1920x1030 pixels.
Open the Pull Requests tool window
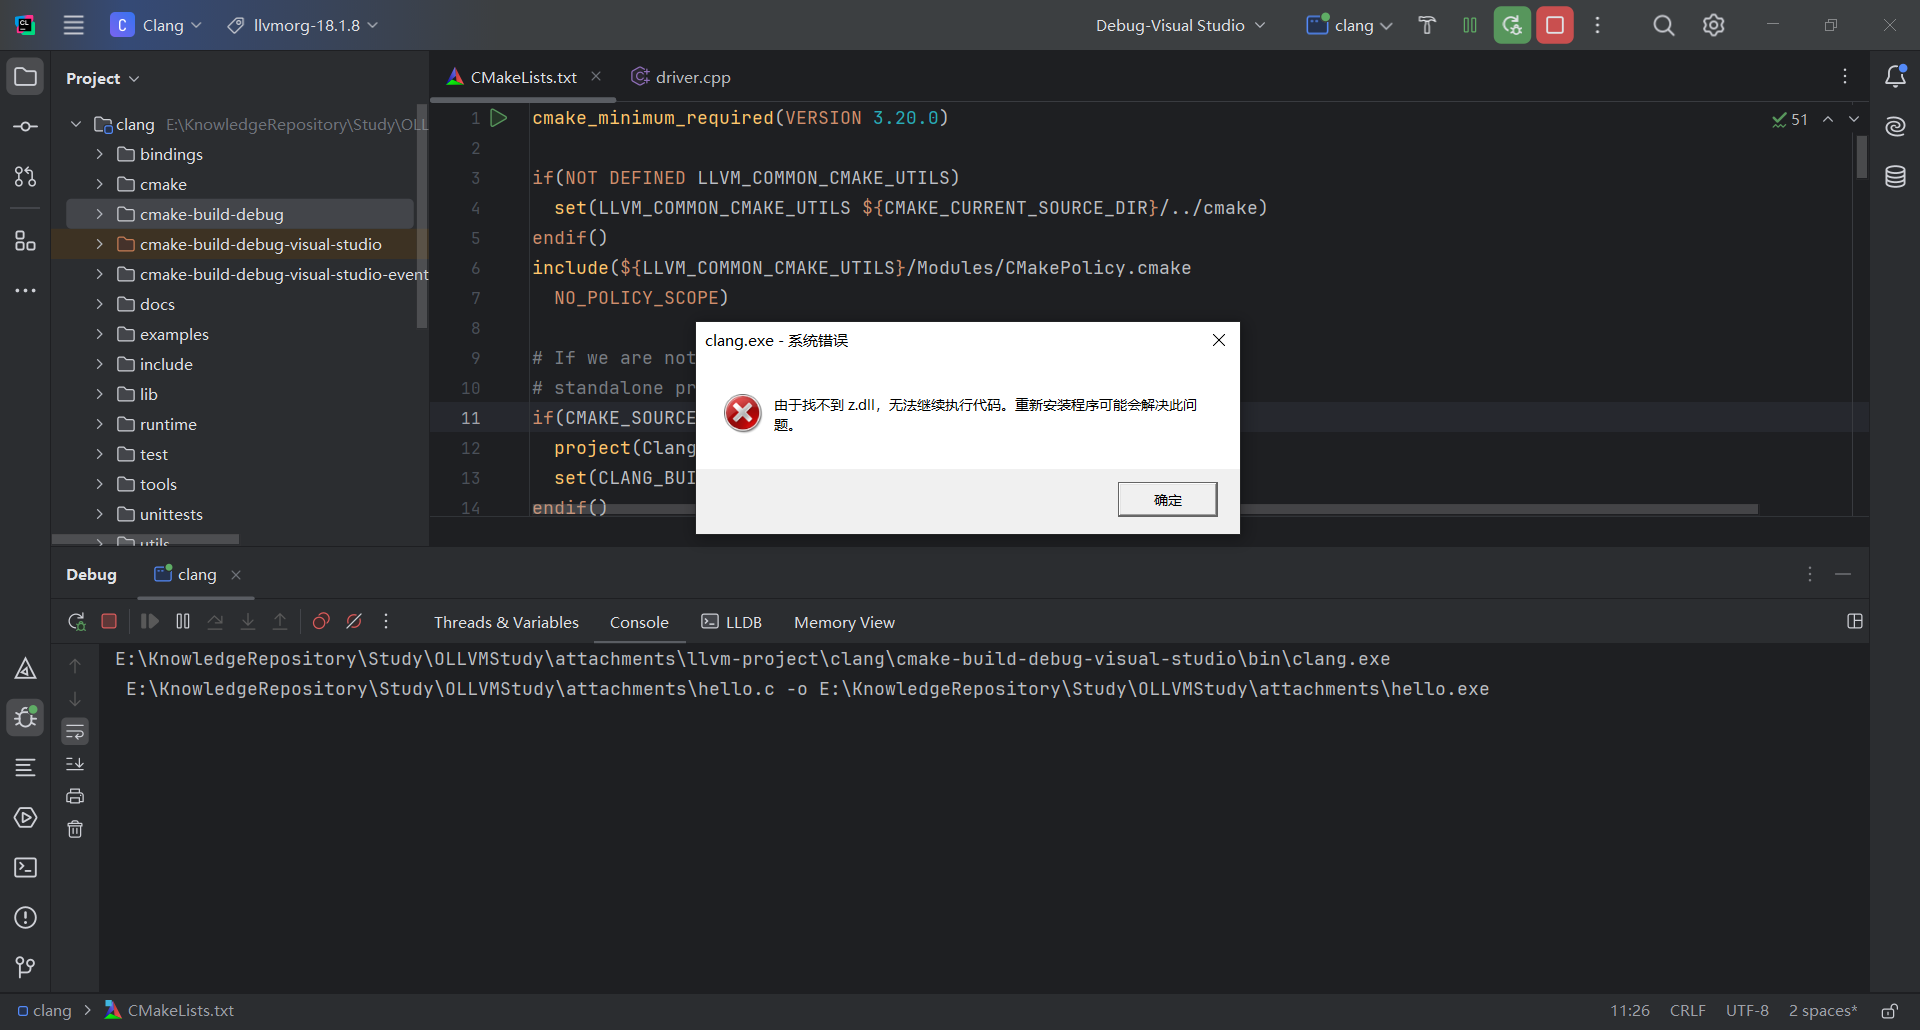pyautogui.click(x=26, y=177)
